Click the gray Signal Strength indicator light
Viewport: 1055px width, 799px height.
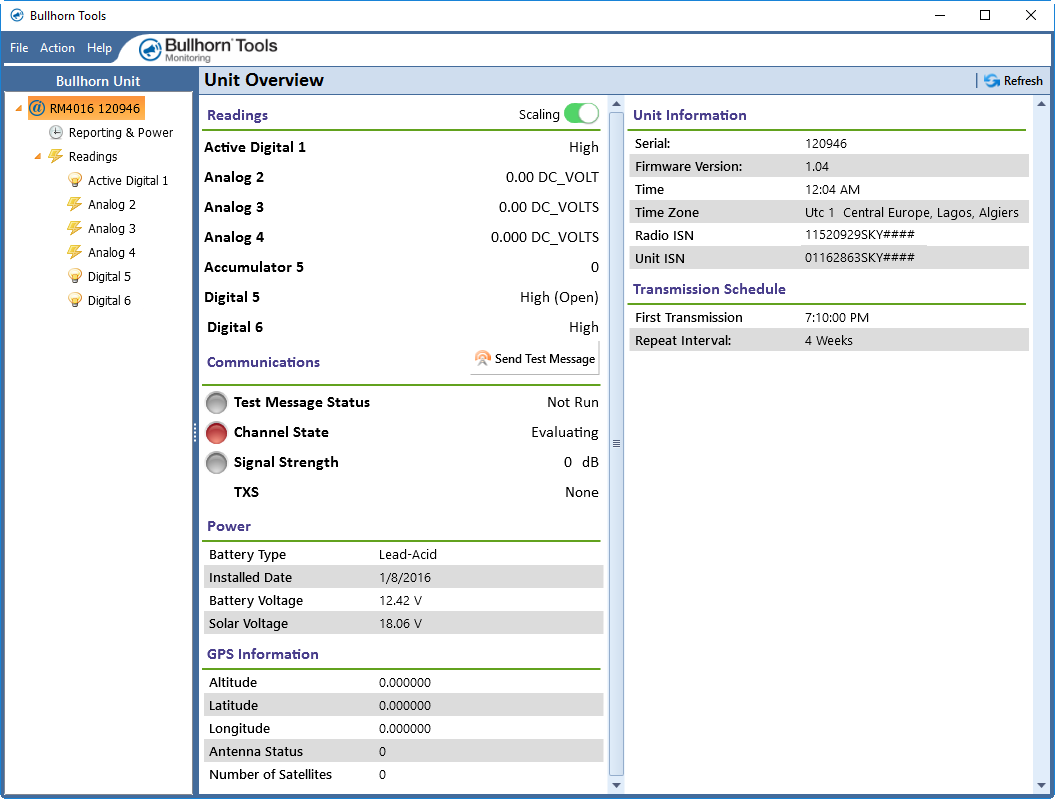216,463
